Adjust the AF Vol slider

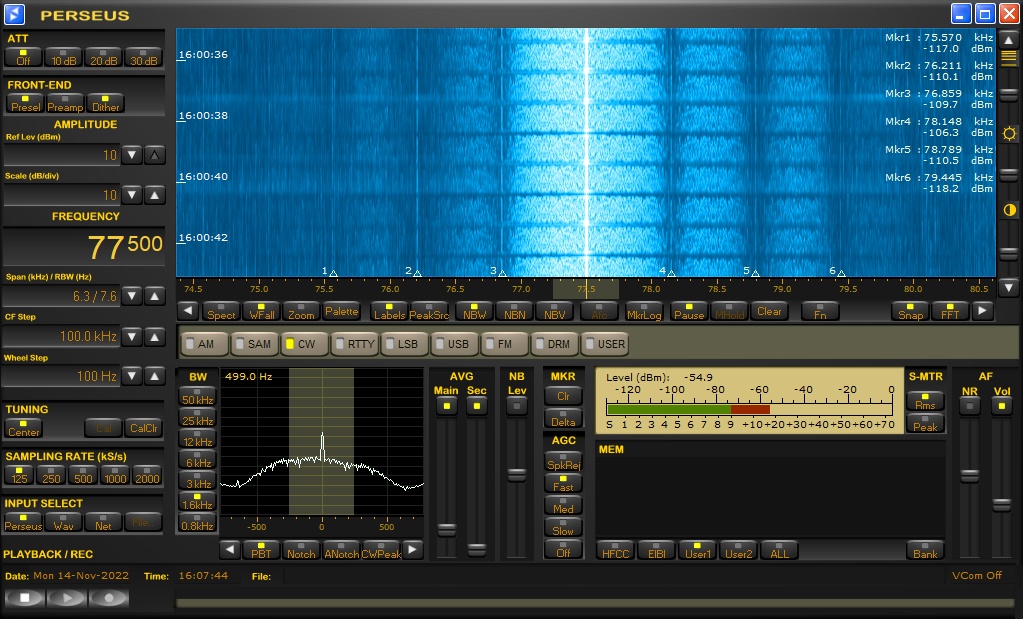pos(1001,505)
